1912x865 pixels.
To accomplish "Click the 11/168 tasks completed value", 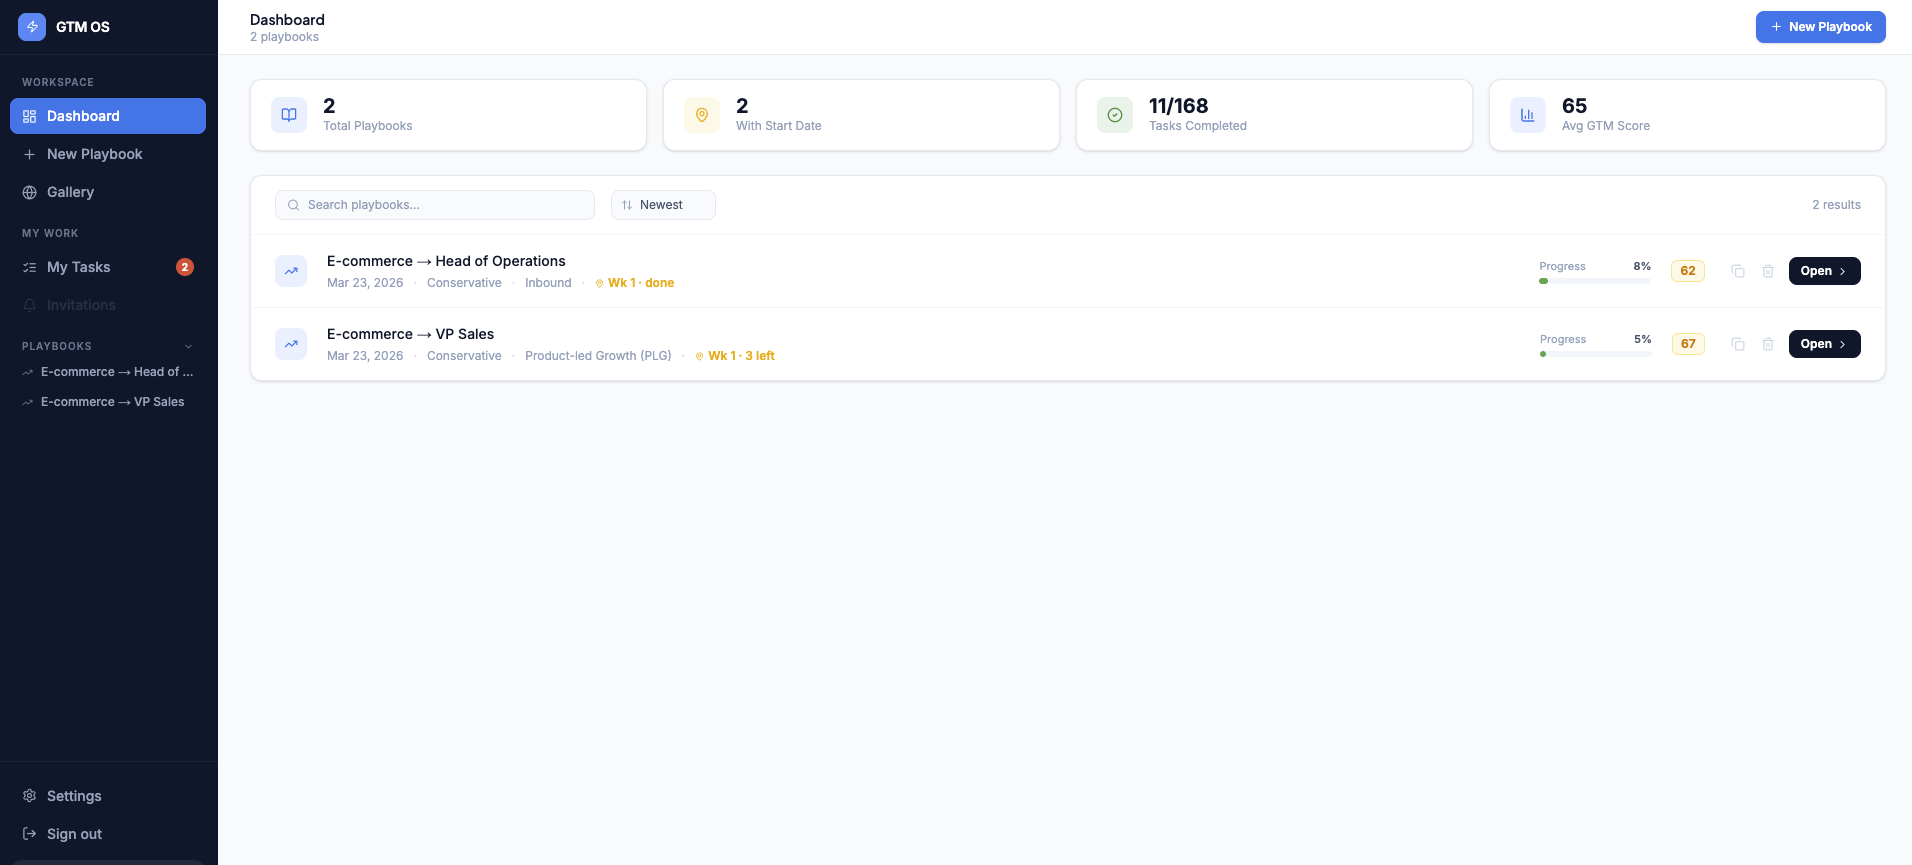I will coord(1178,106).
